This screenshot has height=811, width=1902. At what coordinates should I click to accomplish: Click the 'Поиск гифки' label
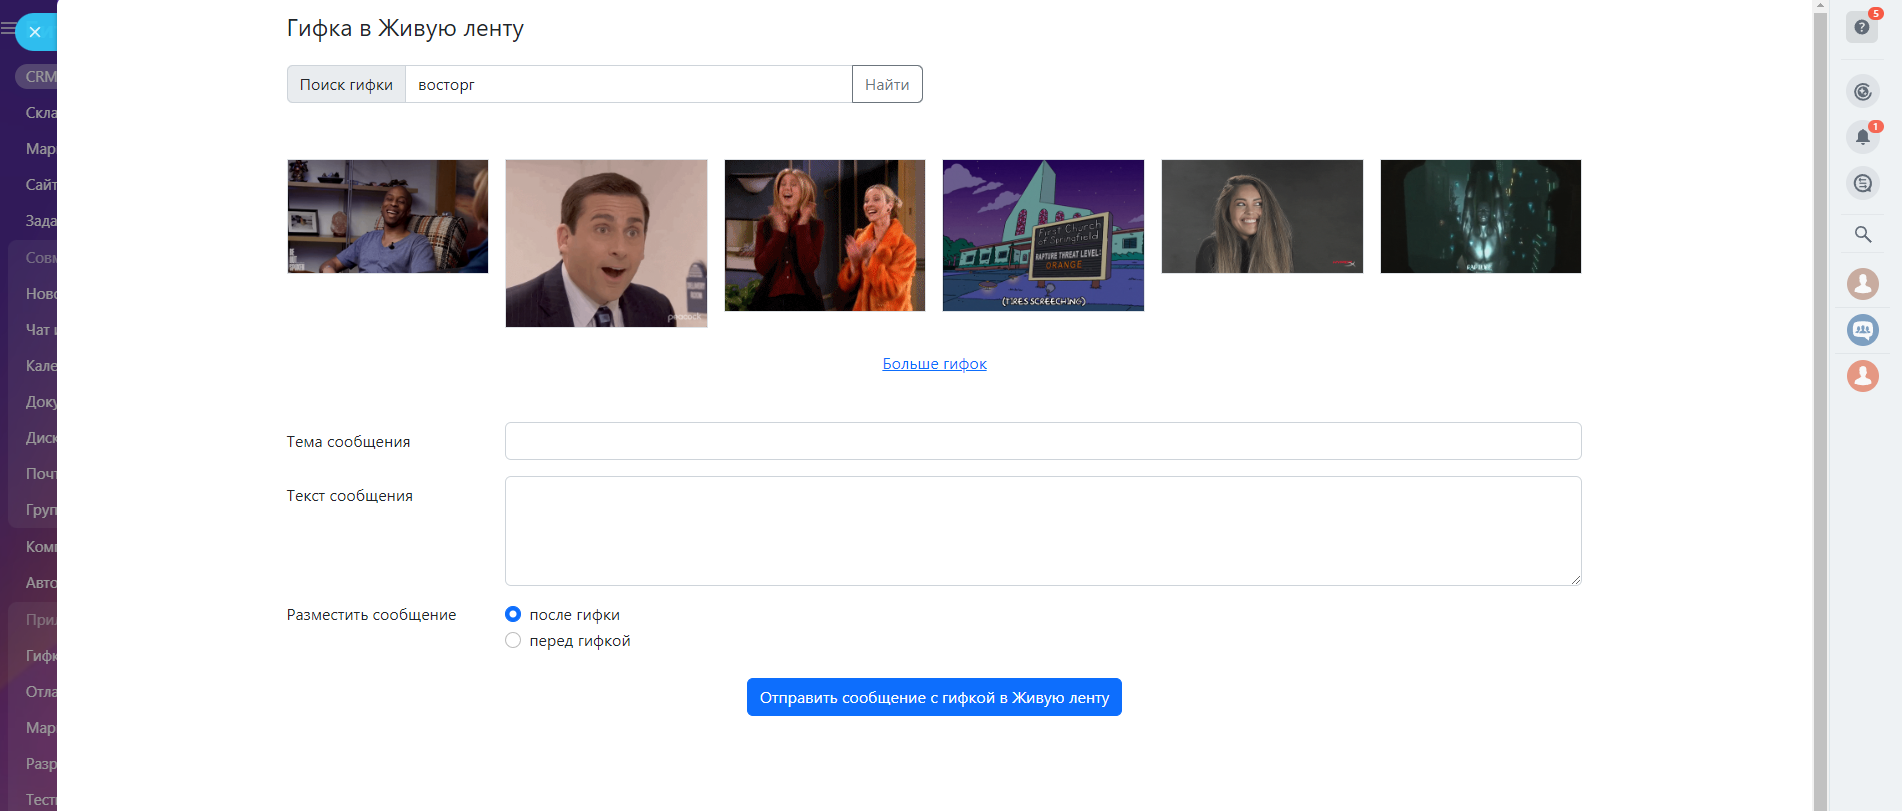click(x=346, y=84)
